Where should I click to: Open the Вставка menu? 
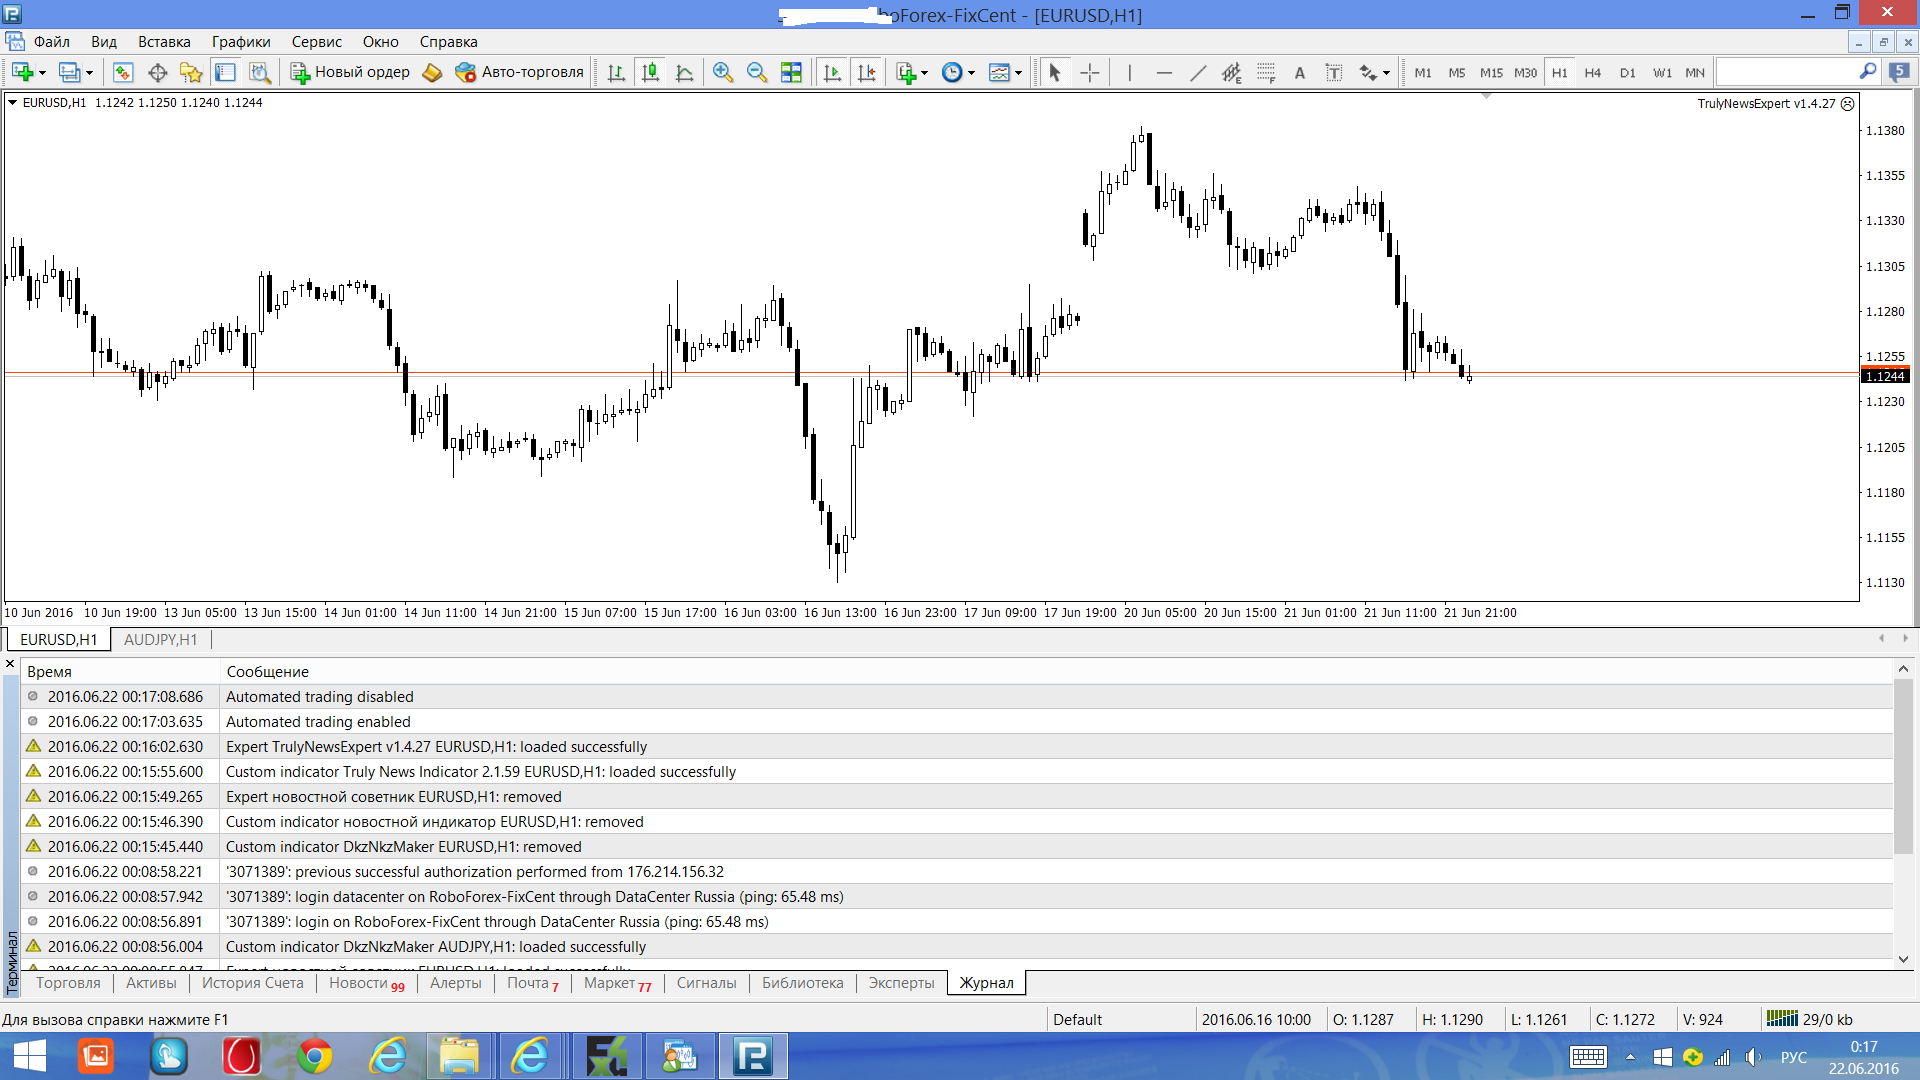tap(164, 42)
